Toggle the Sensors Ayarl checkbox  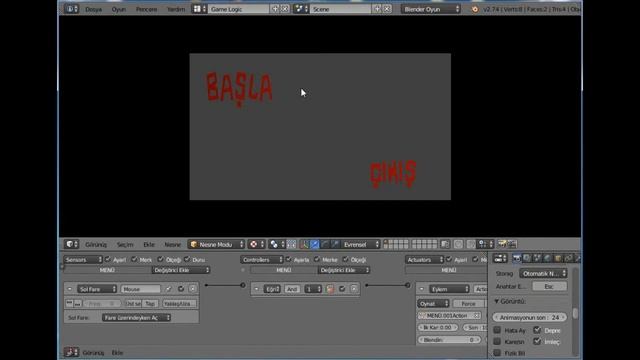(x=108, y=259)
